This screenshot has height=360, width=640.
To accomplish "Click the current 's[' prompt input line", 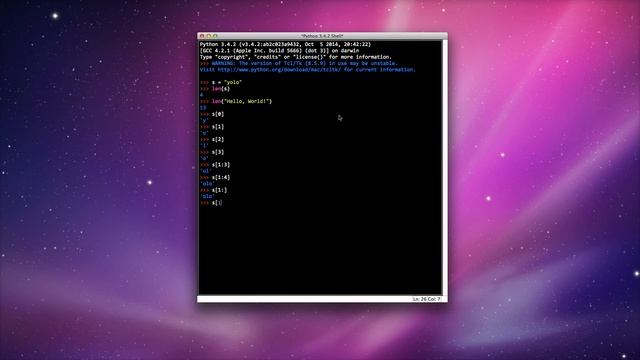I will click(211, 203).
